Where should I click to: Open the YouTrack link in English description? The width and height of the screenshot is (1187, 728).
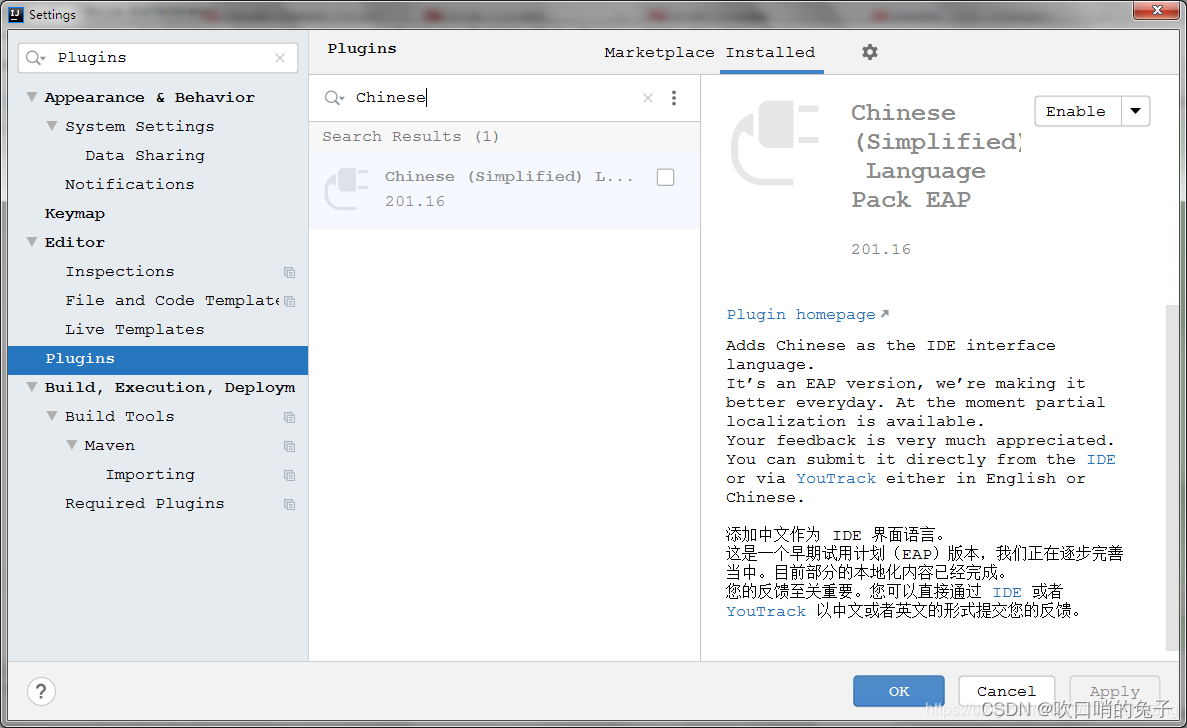[x=836, y=478]
